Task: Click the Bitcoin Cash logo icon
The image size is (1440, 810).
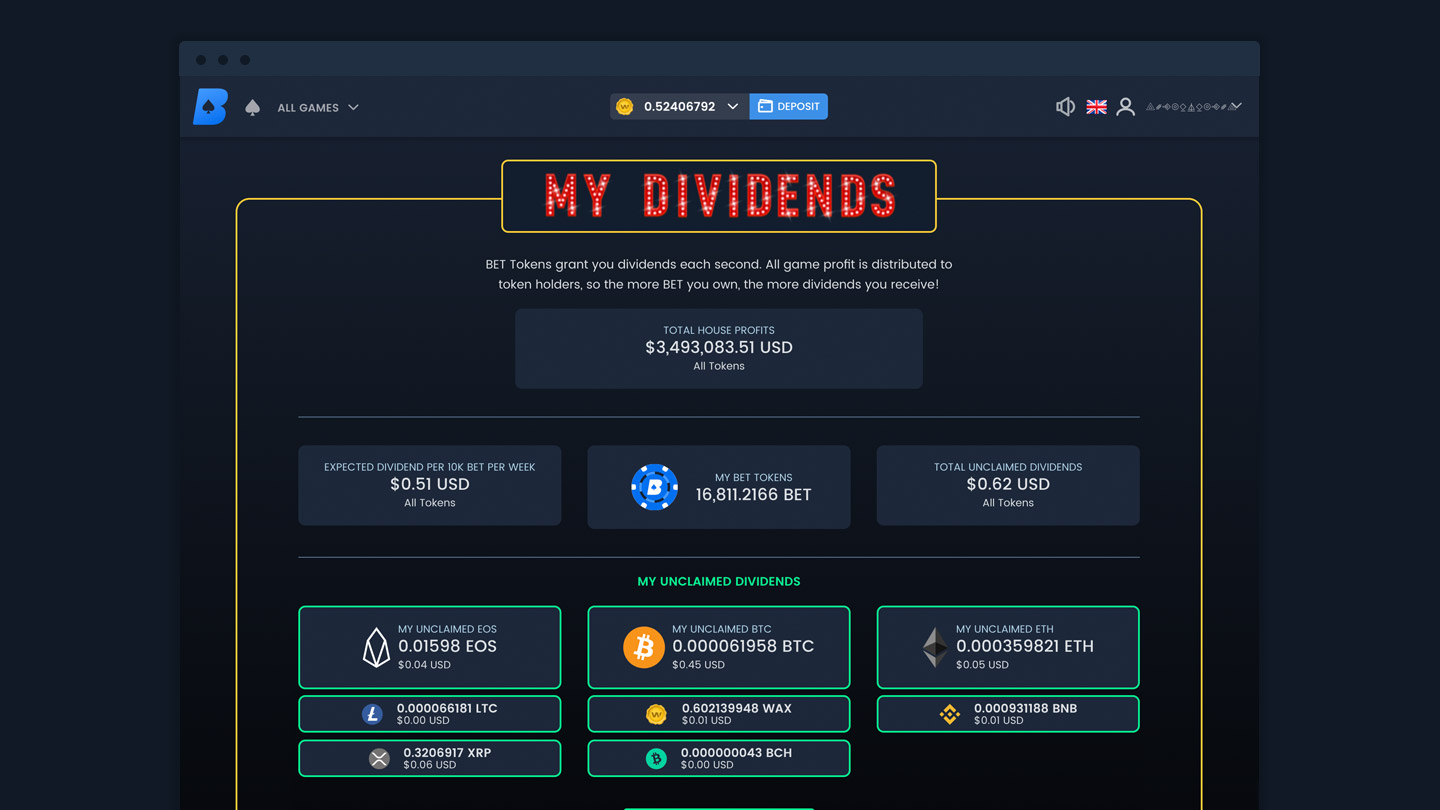Action: click(656, 759)
